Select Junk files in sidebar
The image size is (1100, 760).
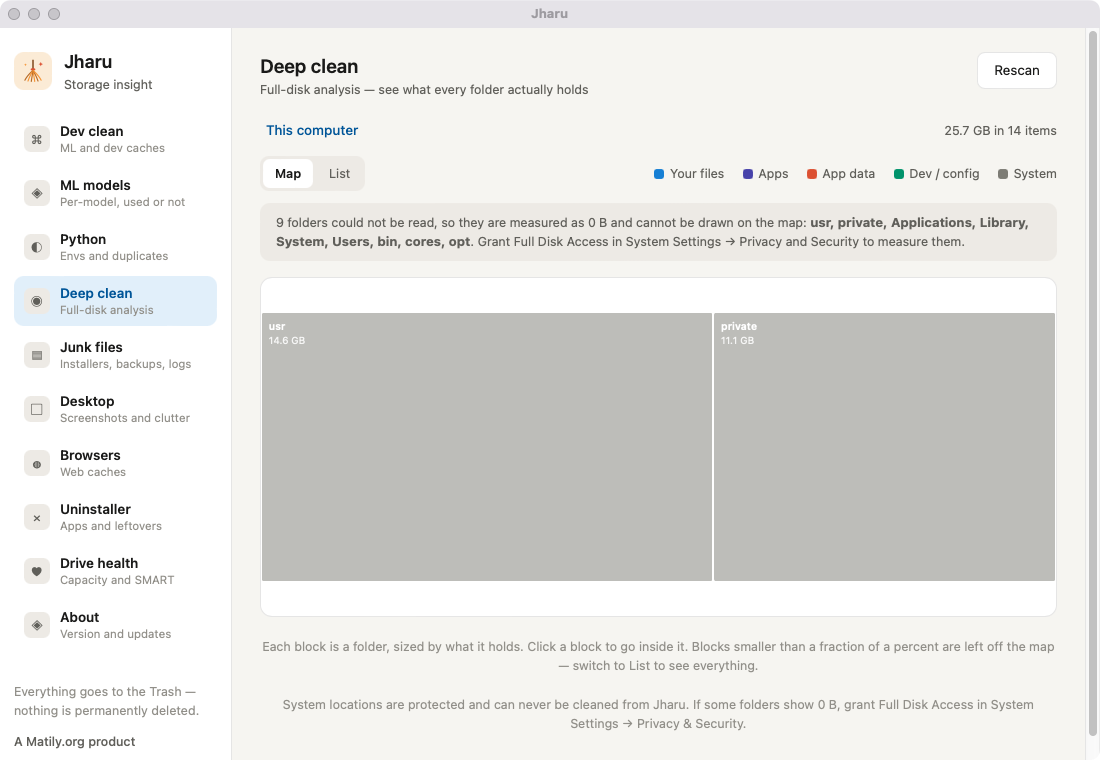point(115,355)
